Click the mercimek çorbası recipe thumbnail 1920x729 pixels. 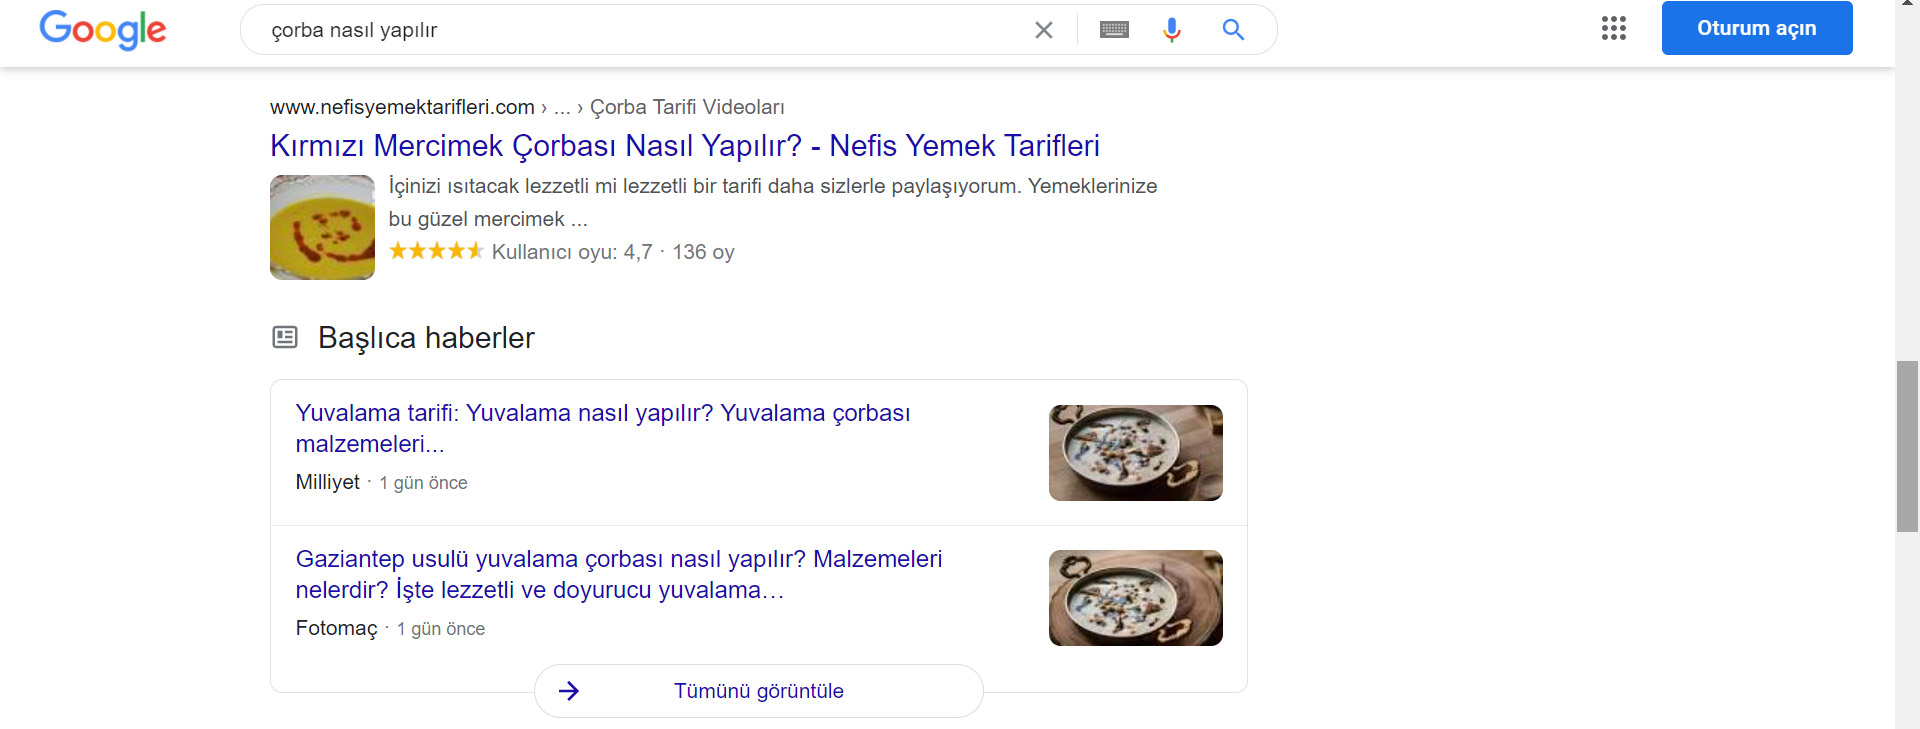tap(321, 227)
